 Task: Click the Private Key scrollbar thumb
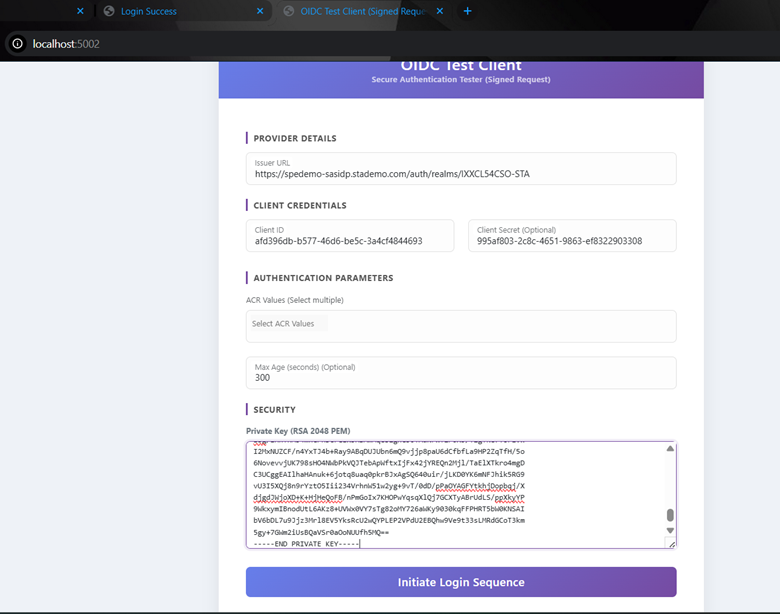(x=670, y=515)
